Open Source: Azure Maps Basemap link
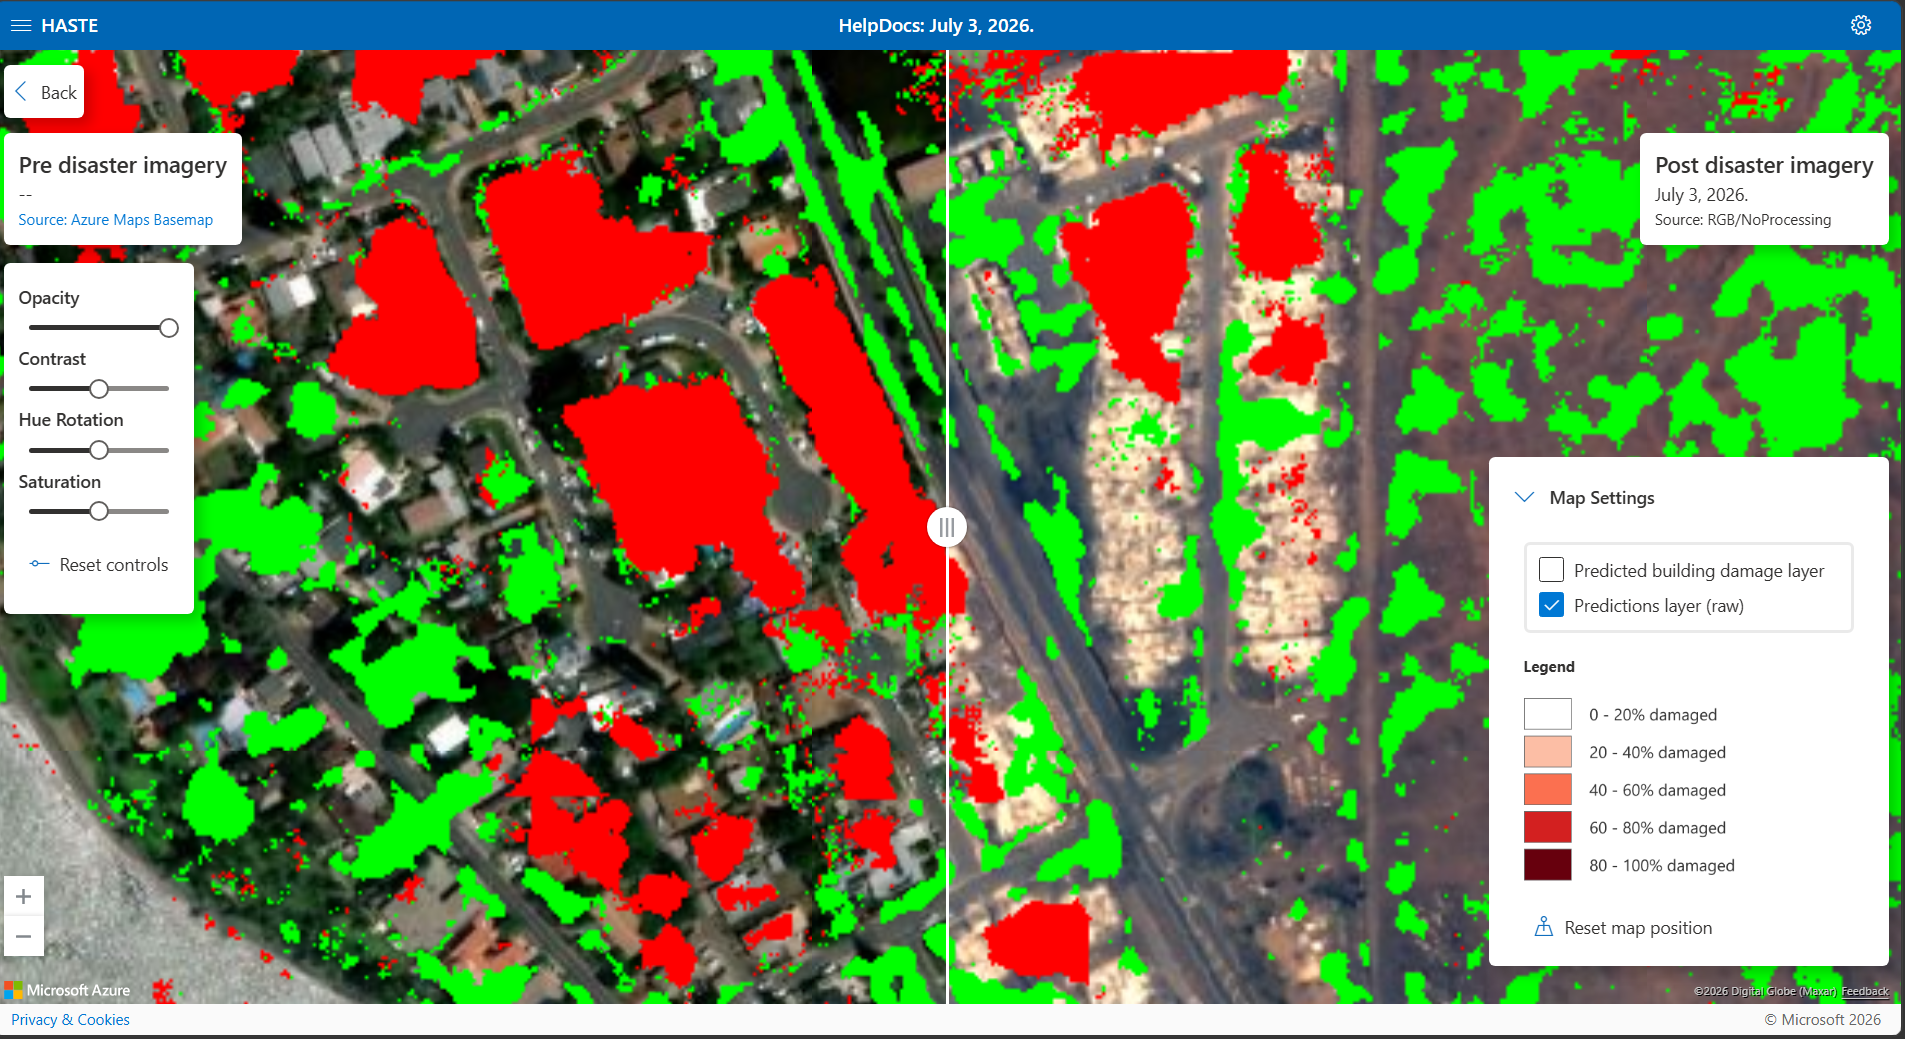 pos(115,220)
